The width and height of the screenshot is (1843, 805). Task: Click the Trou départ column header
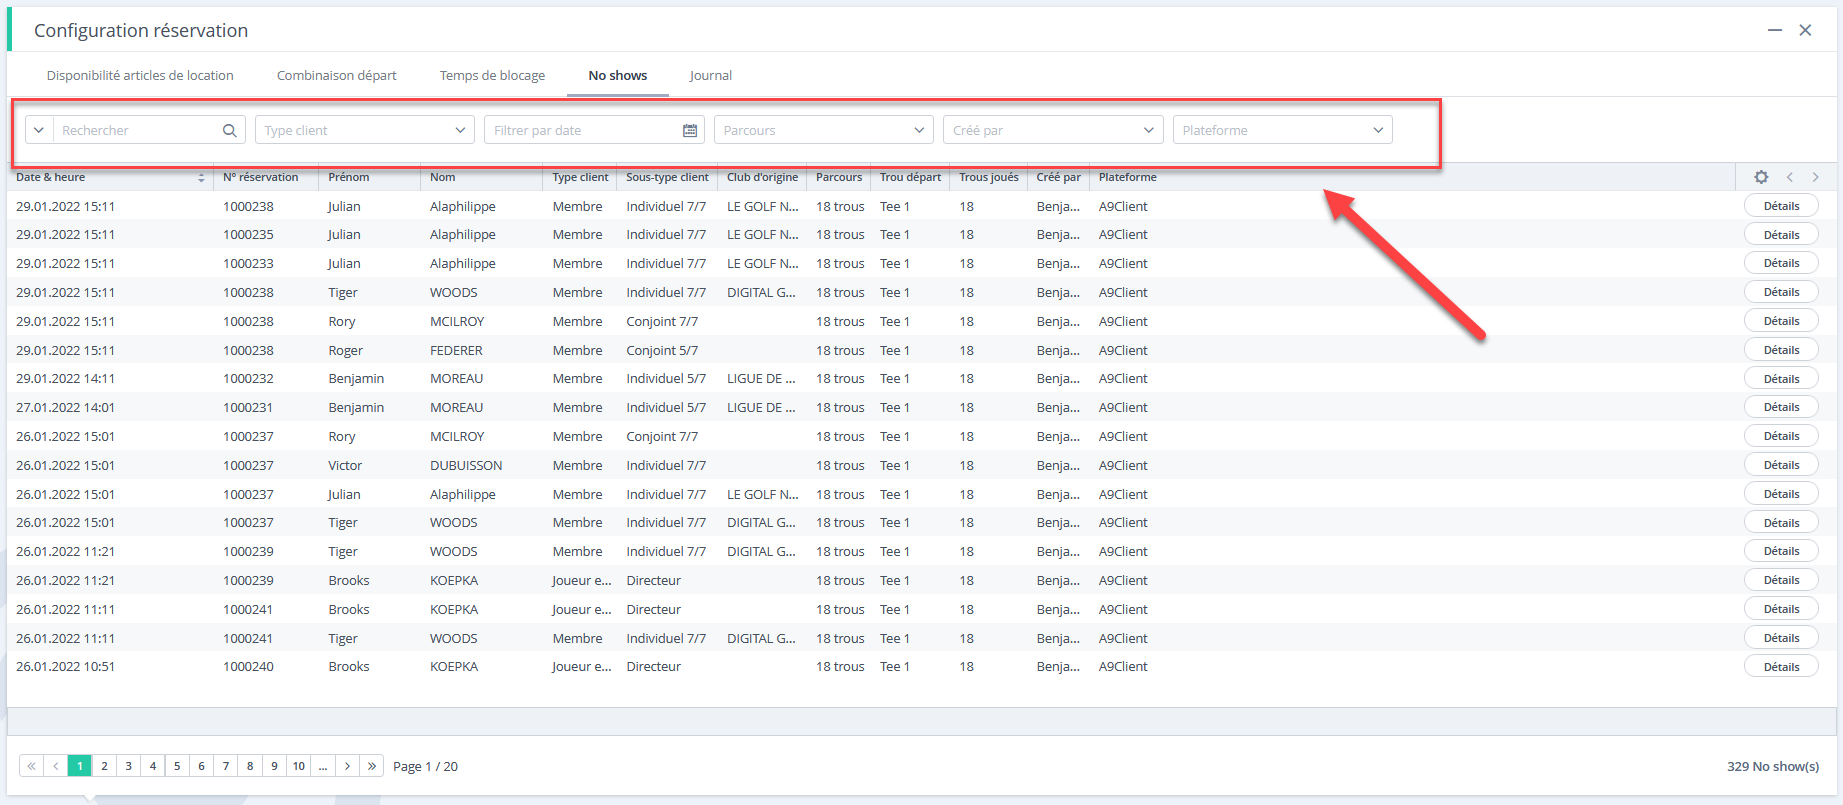tap(910, 177)
